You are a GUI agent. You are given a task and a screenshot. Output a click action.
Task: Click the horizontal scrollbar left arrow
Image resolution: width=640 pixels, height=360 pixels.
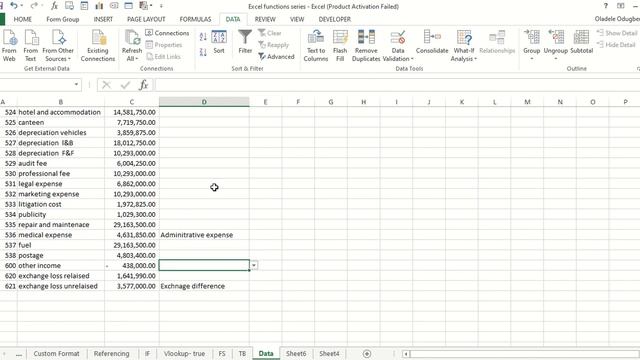406,354
